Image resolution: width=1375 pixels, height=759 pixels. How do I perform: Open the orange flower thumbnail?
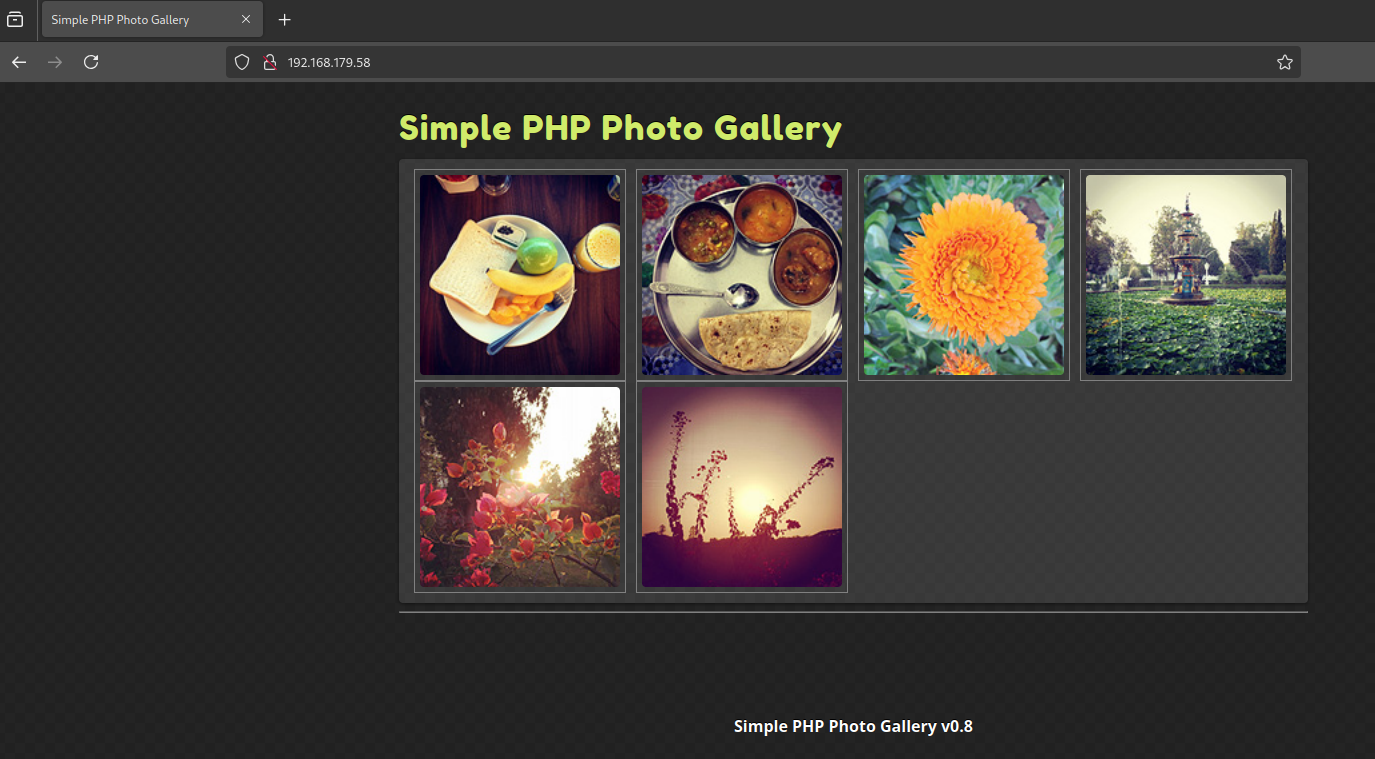964,275
